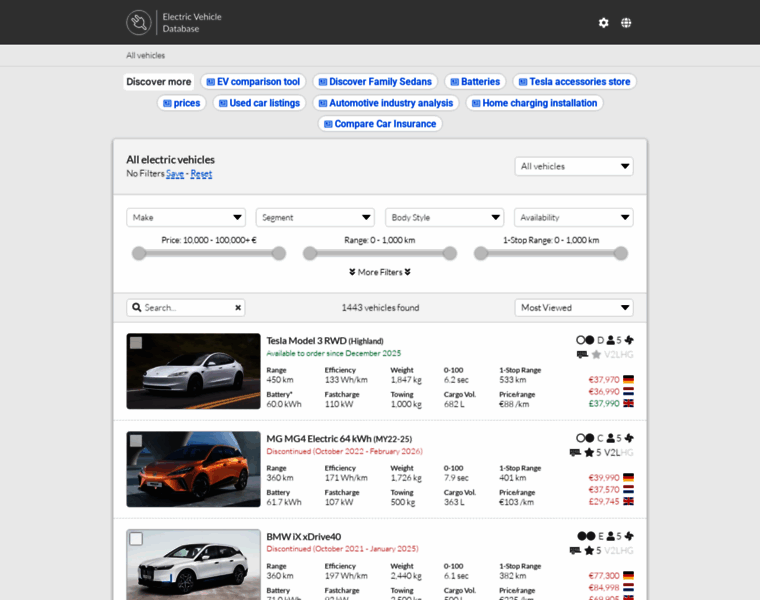
Task: Click Price slider maximum handle
Action: click(x=279, y=253)
